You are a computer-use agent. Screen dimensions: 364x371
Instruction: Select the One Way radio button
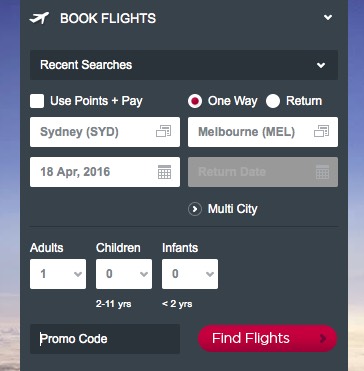(x=195, y=101)
